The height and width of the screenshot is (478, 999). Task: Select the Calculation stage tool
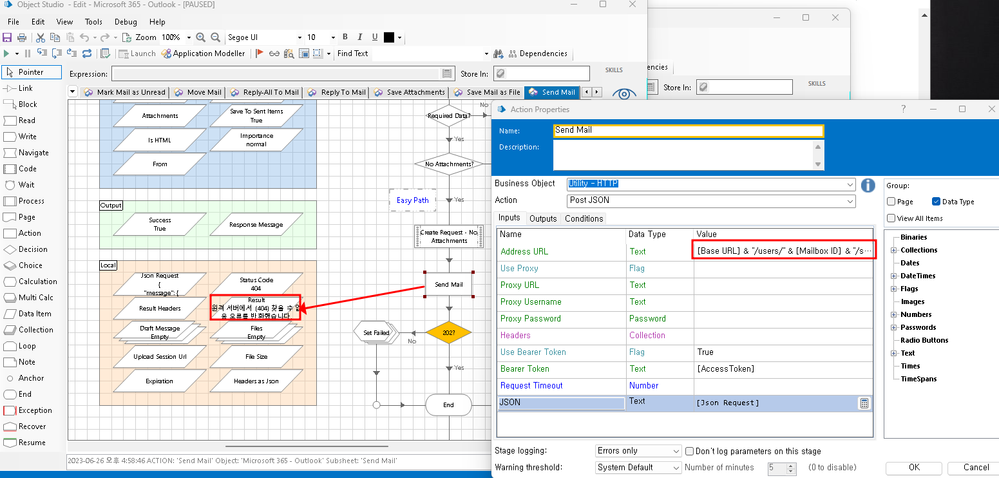click(37, 281)
